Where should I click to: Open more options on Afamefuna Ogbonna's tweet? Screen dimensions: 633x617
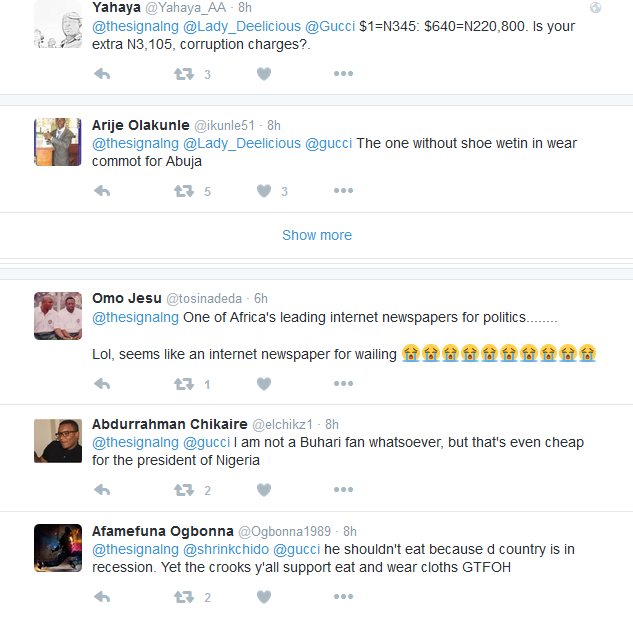tap(343, 597)
